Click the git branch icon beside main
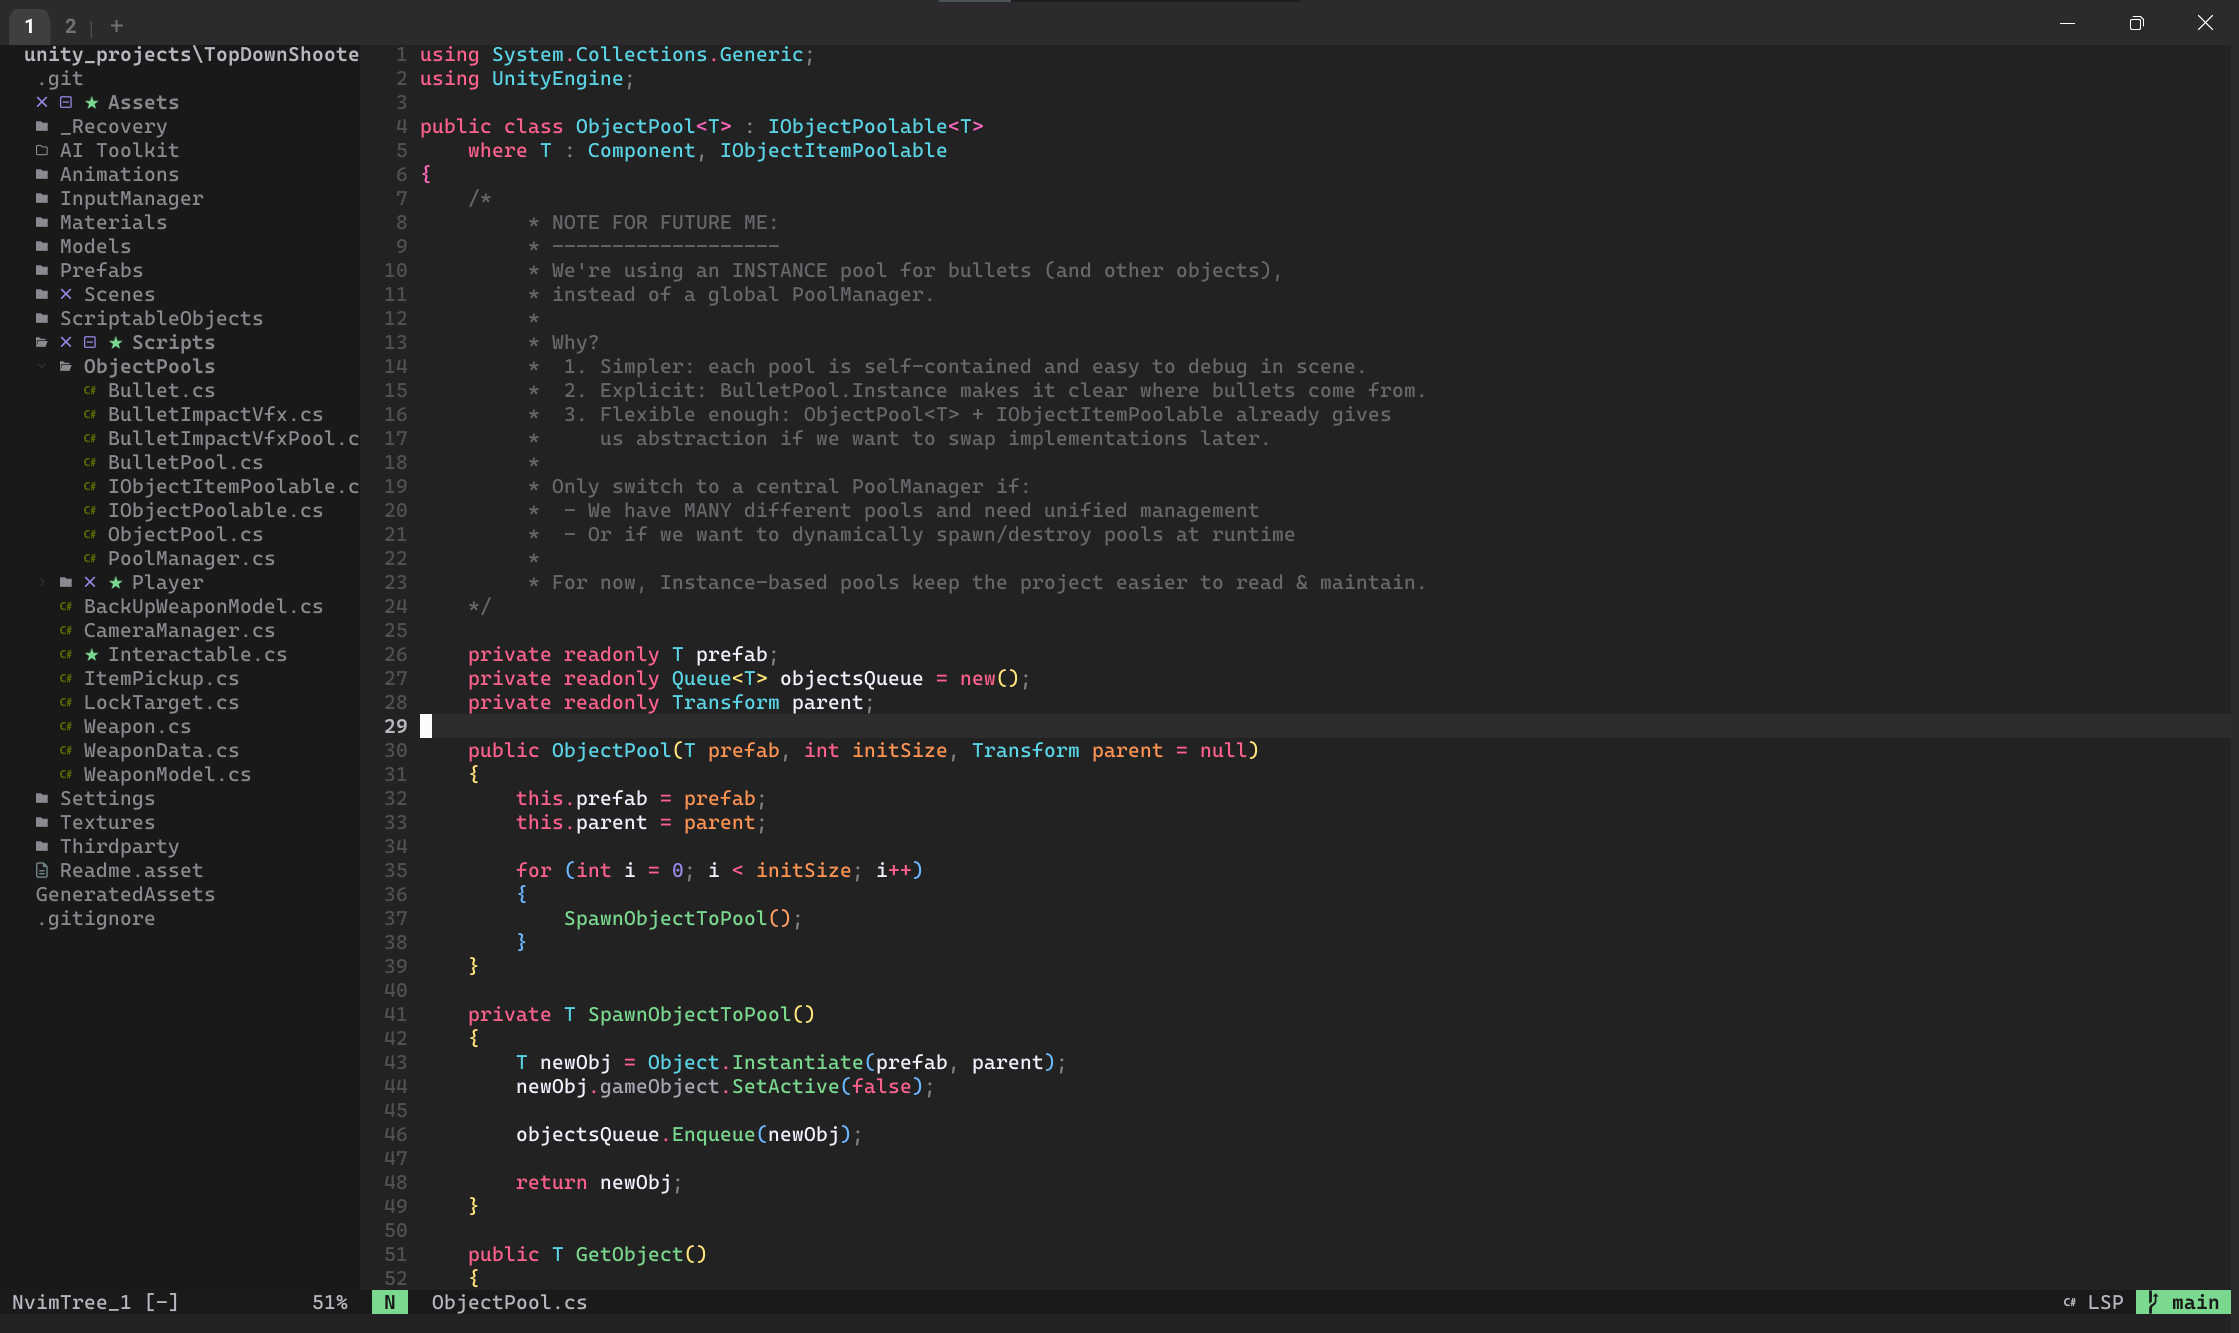The width and height of the screenshot is (2239, 1333). (x=2154, y=1302)
